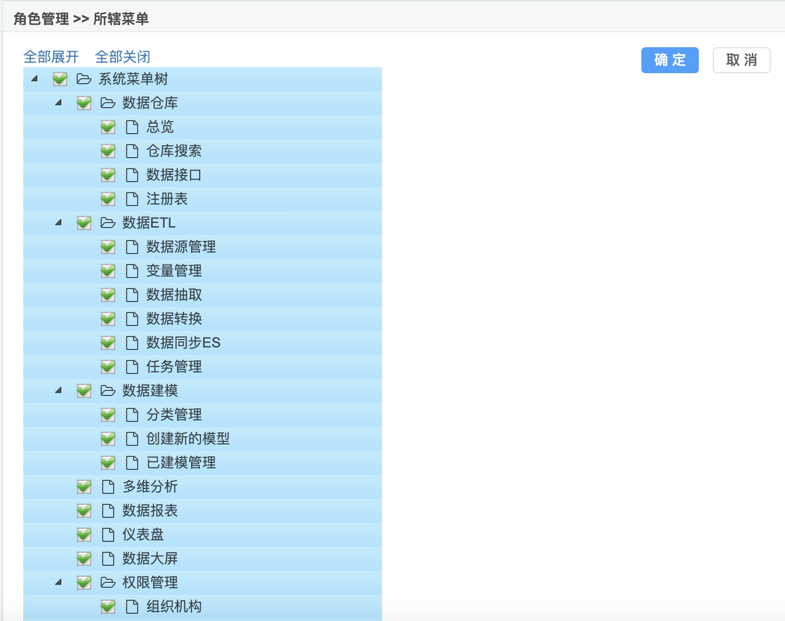Collapse the root 系统菜单树 arrow
The image size is (785, 621).
click(x=34, y=79)
